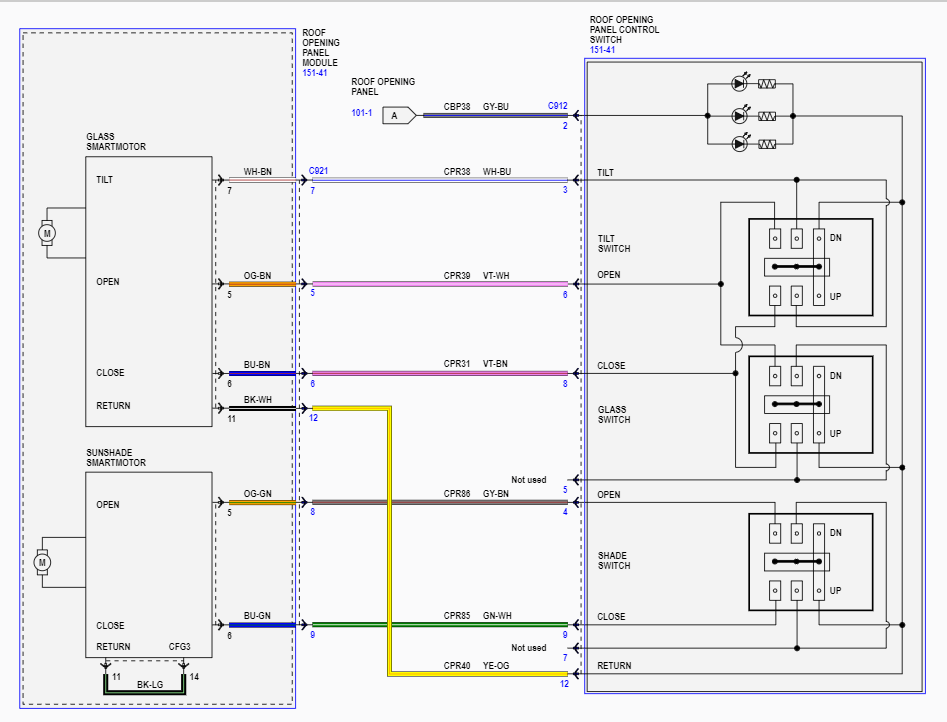Select the pink CPR39 VT-WH wire
This screenshot has width=947, height=722.
440,284
